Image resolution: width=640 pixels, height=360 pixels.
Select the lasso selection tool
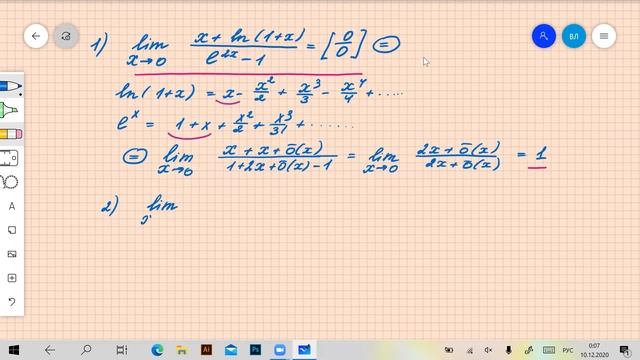9,182
